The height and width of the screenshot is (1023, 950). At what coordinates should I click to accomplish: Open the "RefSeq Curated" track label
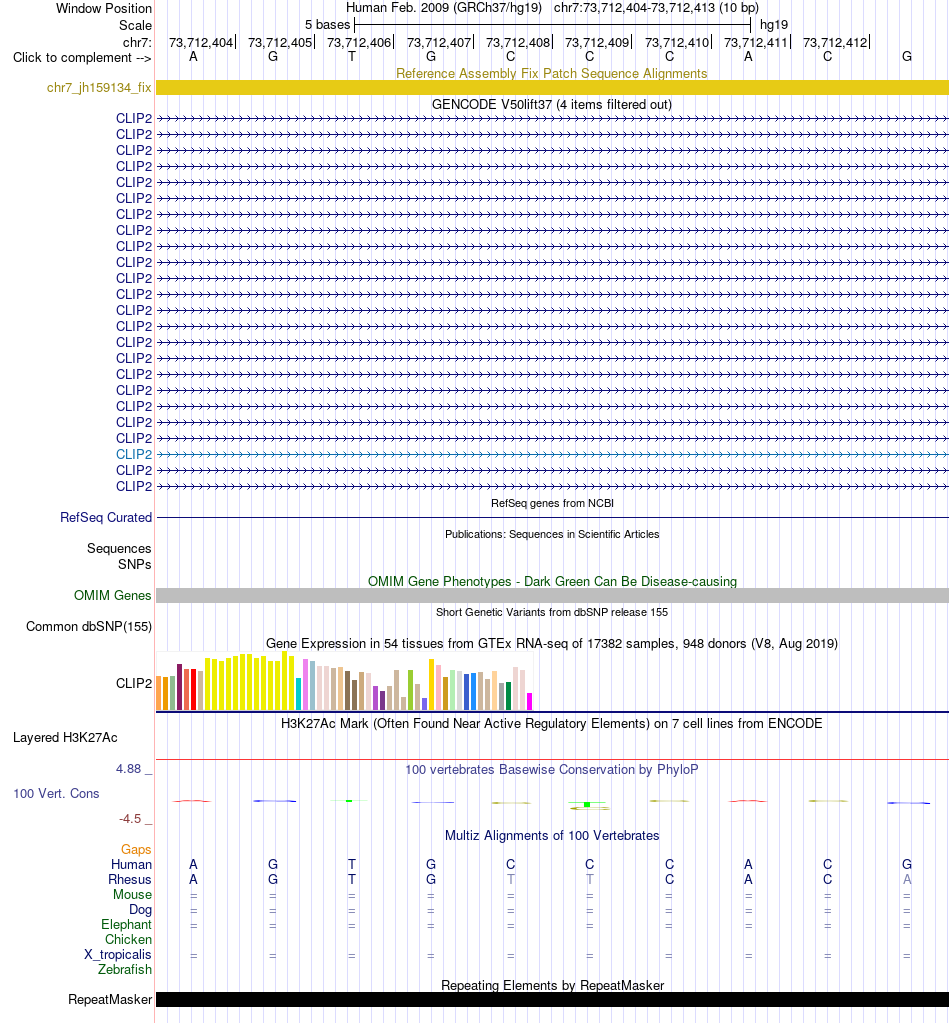tap(106, 517)
